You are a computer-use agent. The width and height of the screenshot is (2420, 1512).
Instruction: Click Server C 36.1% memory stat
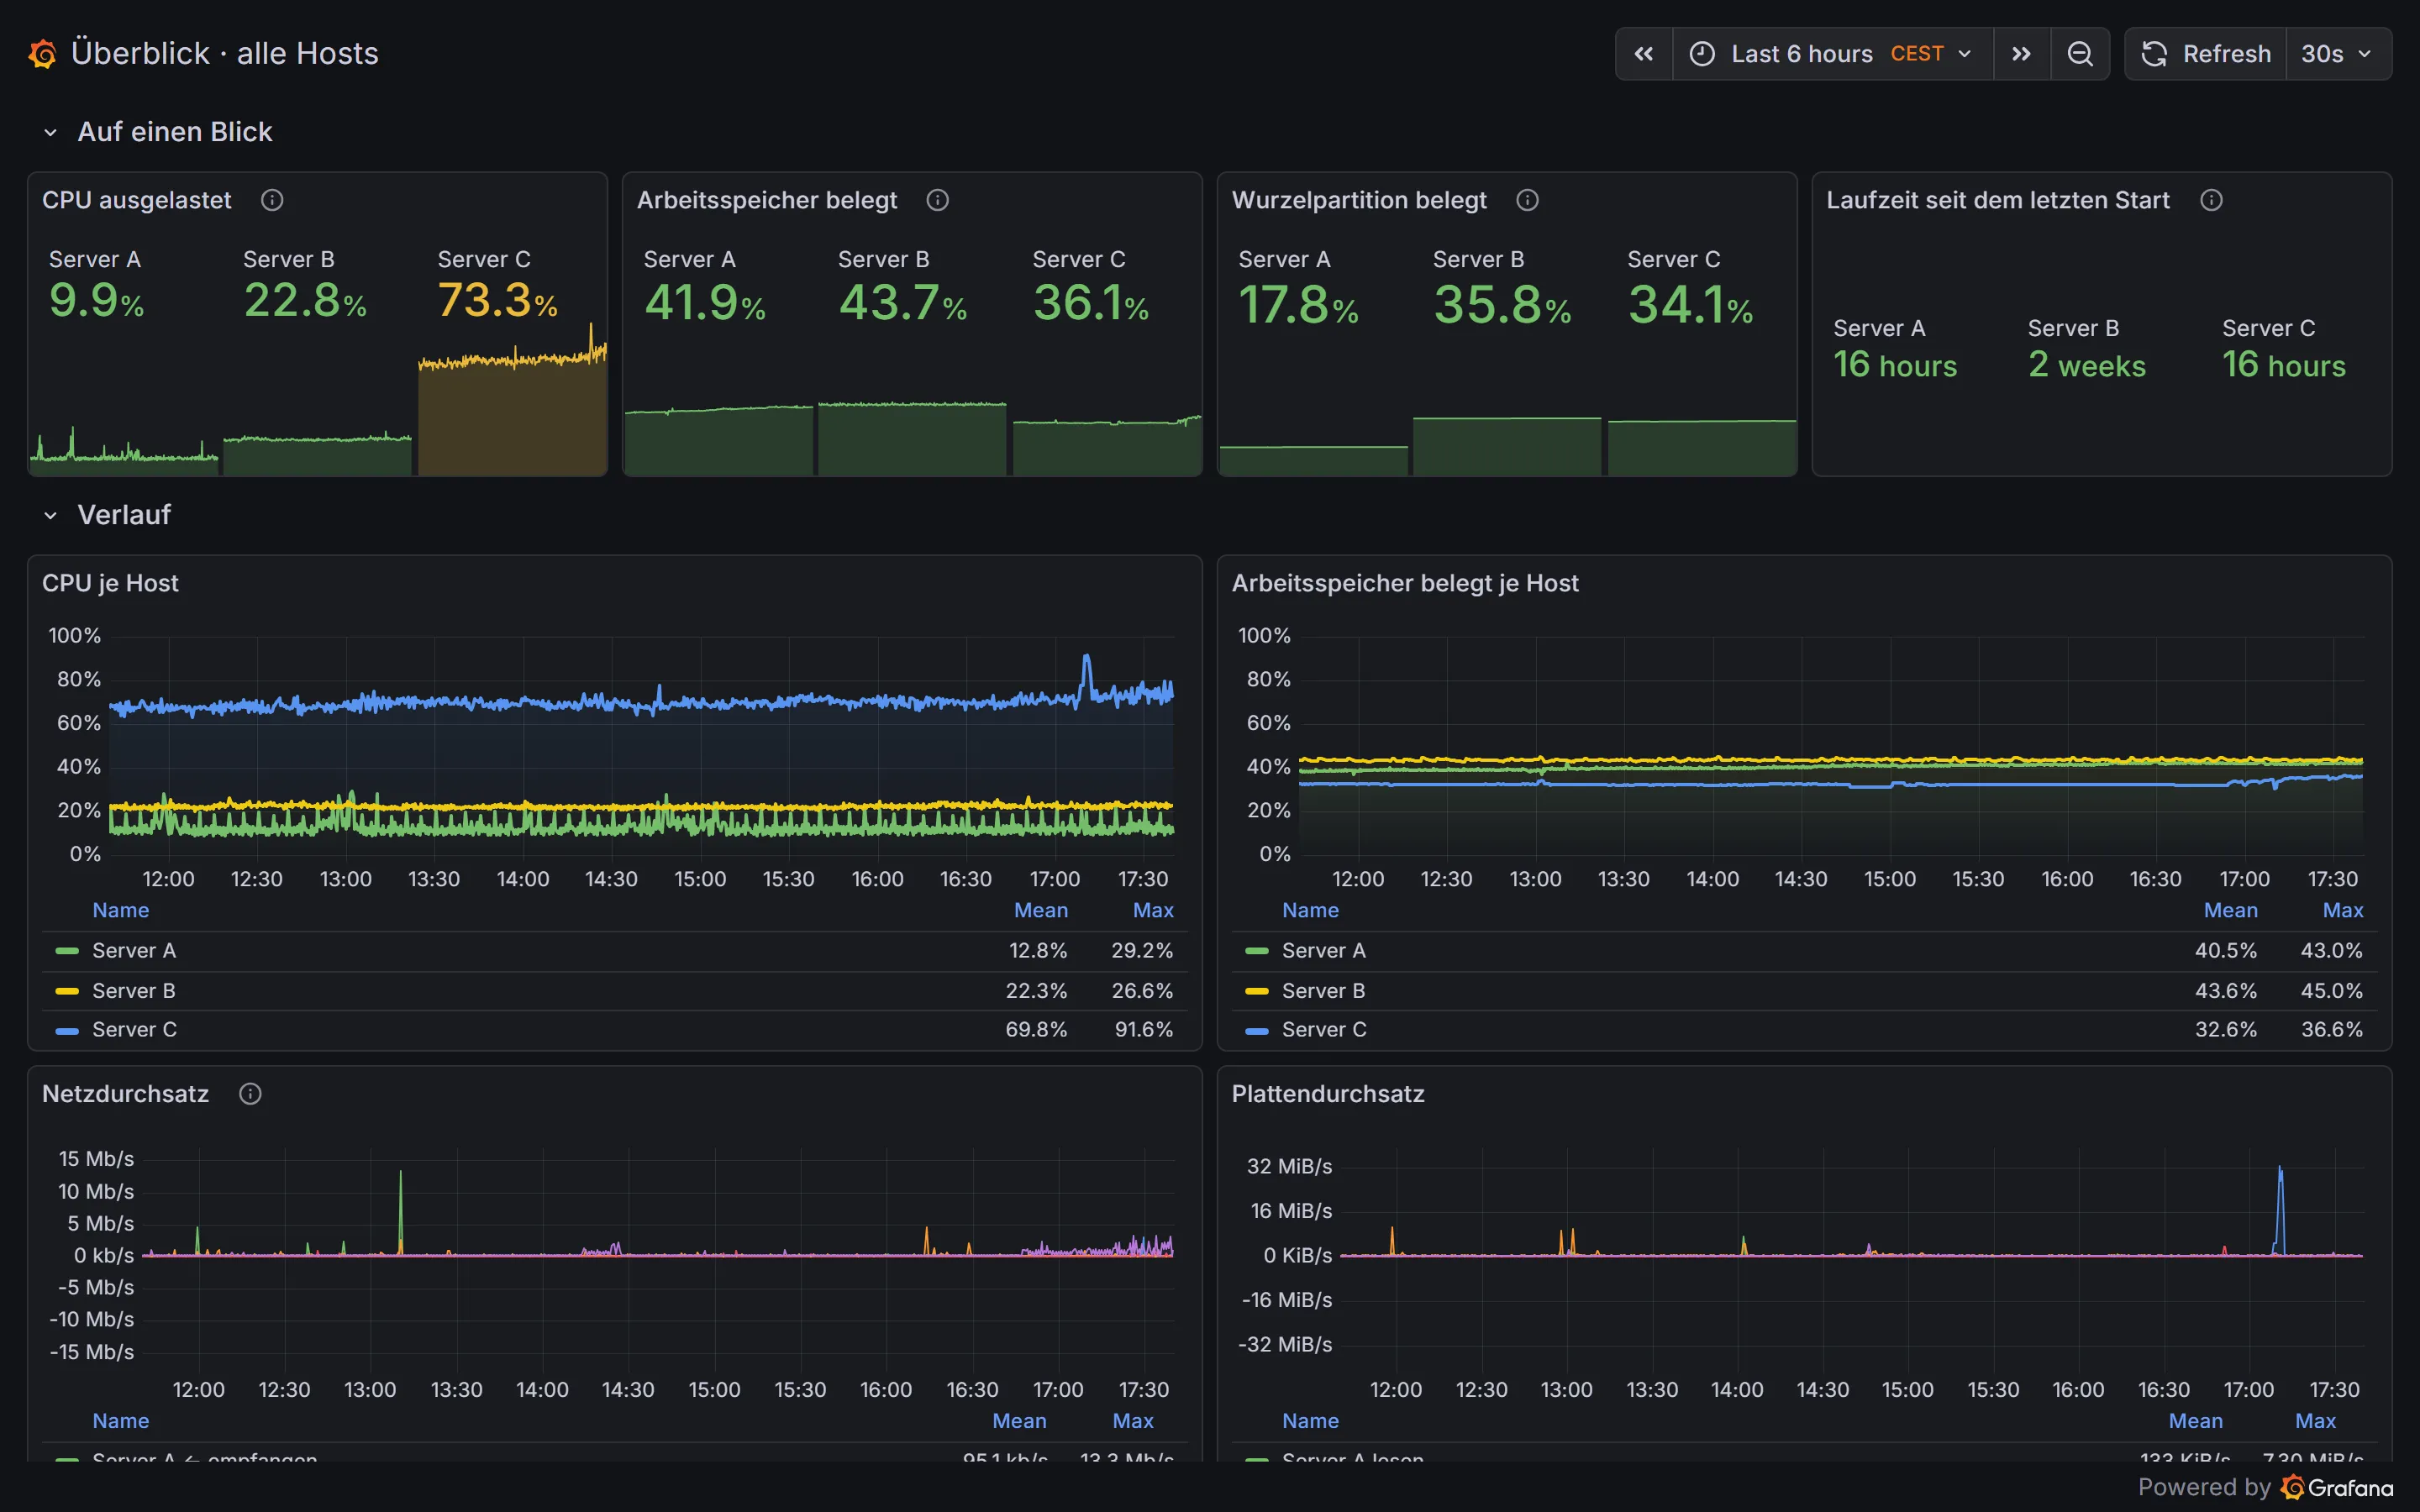[1090, 303]
